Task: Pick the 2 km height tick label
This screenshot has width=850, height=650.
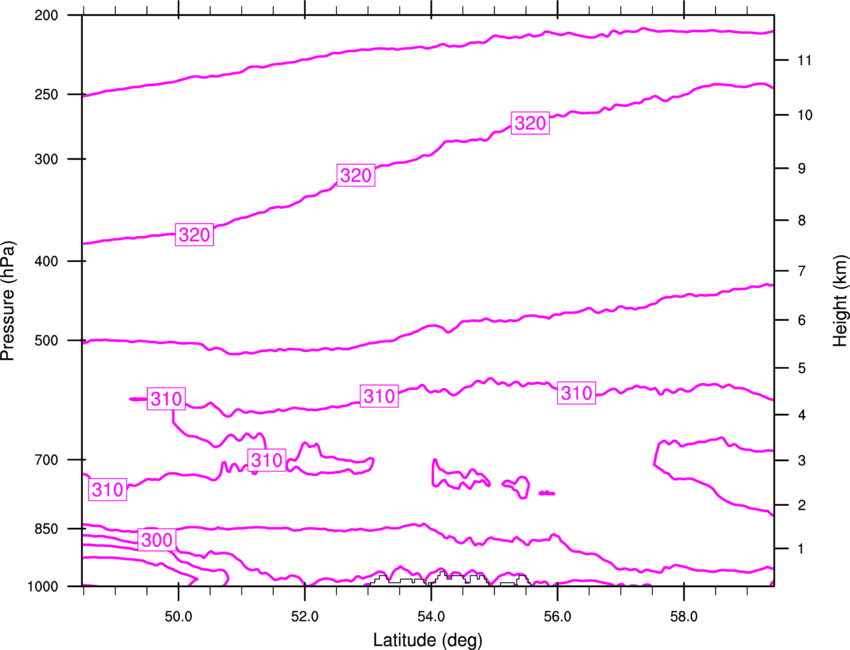Action: pyautogui.click(x=801, y=505)
